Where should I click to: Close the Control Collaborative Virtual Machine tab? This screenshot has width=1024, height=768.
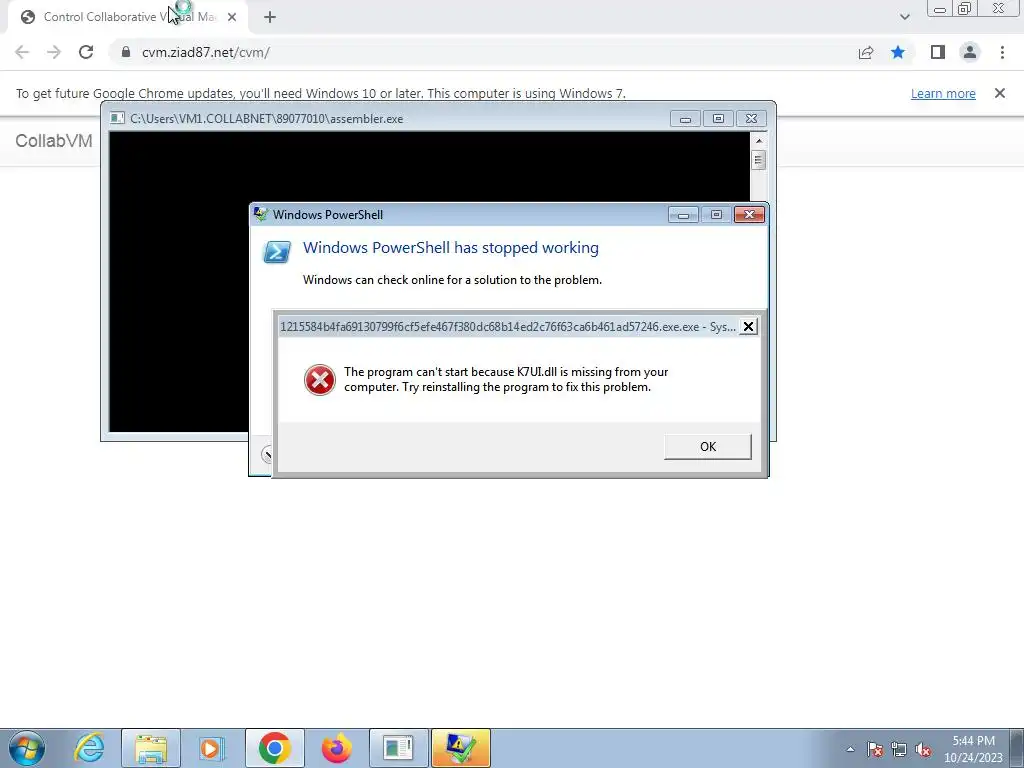[x=232, y=17]
